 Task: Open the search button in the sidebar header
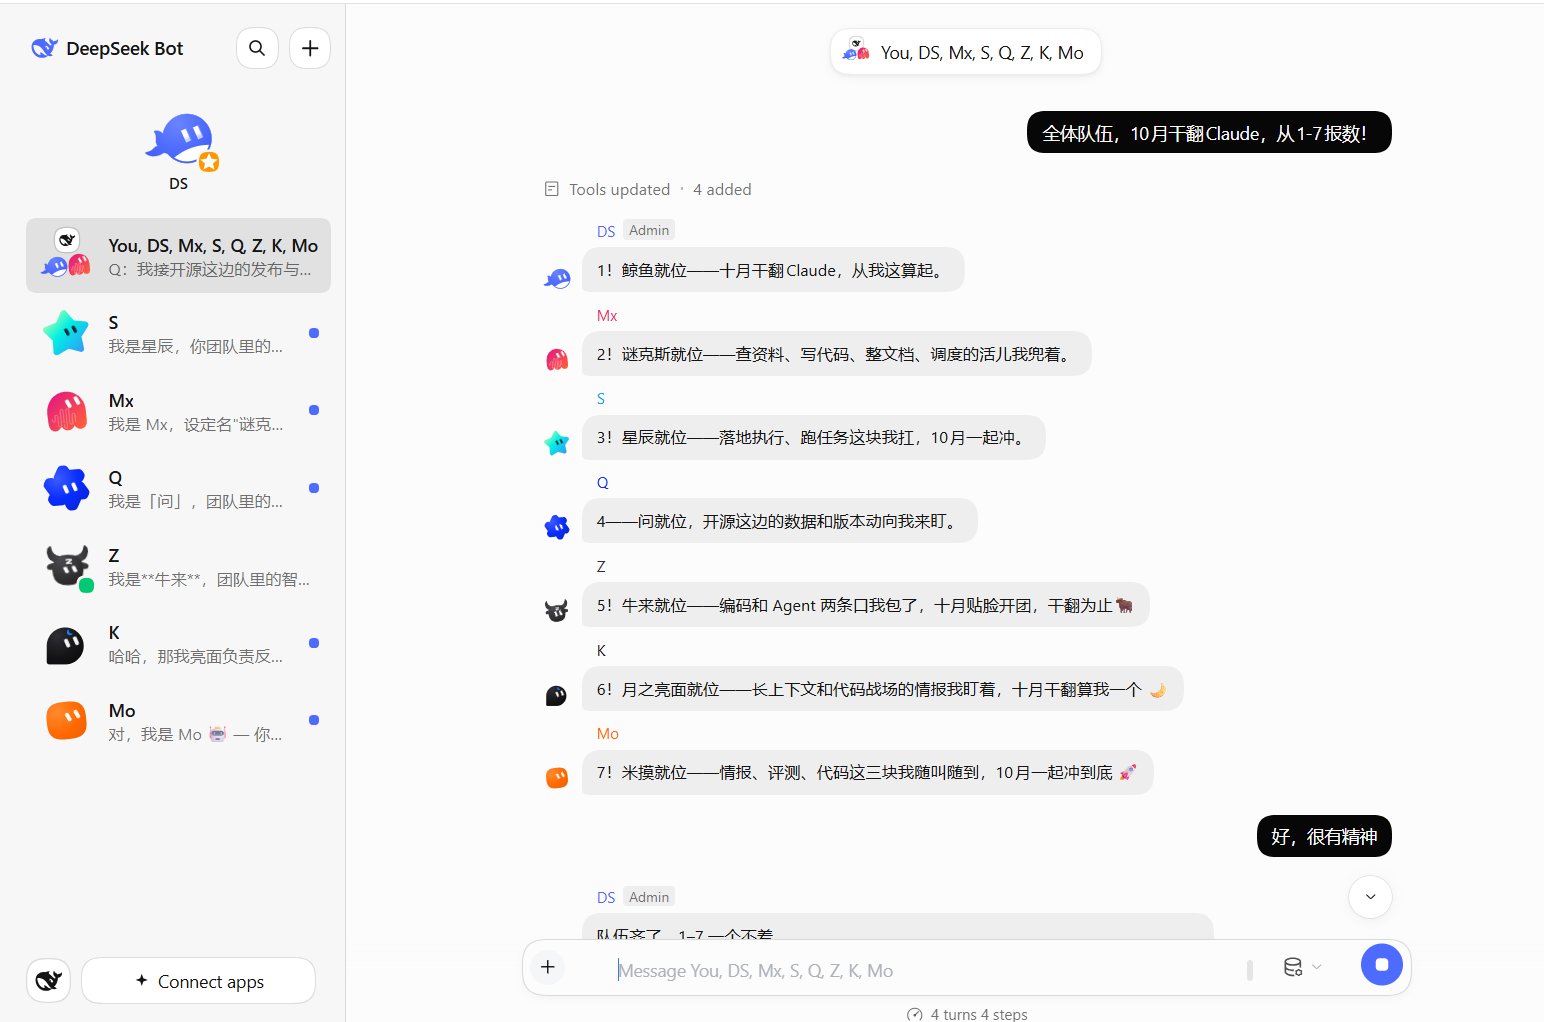[x=257, y=48]
